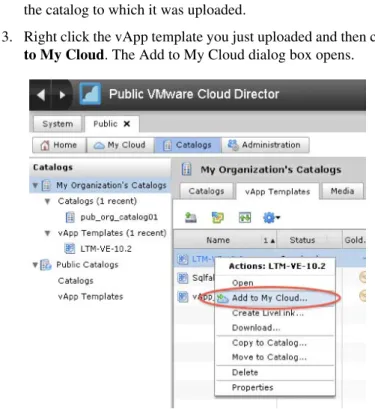Viewport: 375px width, 409px height.
Task: Collapse My Organization's Catalogs tree node
Action: pos(35,185)
